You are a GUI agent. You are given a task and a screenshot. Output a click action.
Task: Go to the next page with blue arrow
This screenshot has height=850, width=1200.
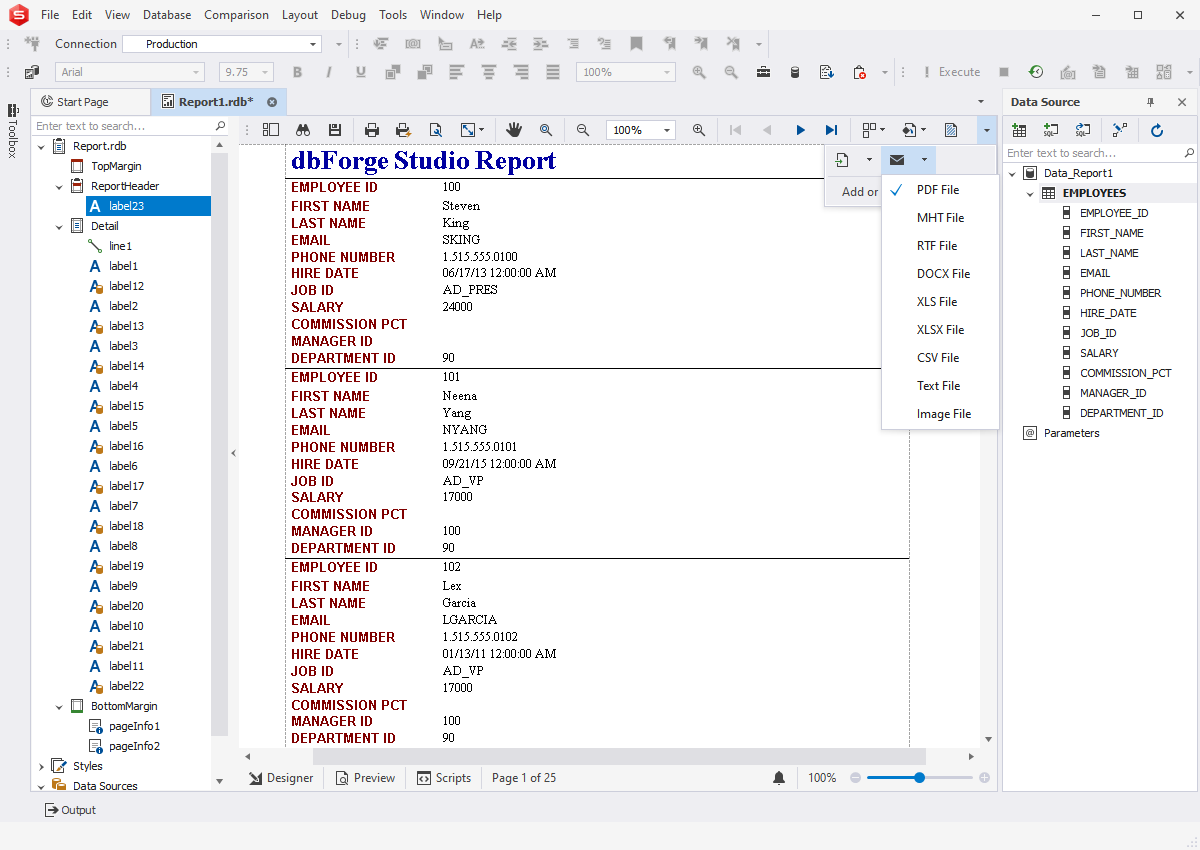click(800, 130)
